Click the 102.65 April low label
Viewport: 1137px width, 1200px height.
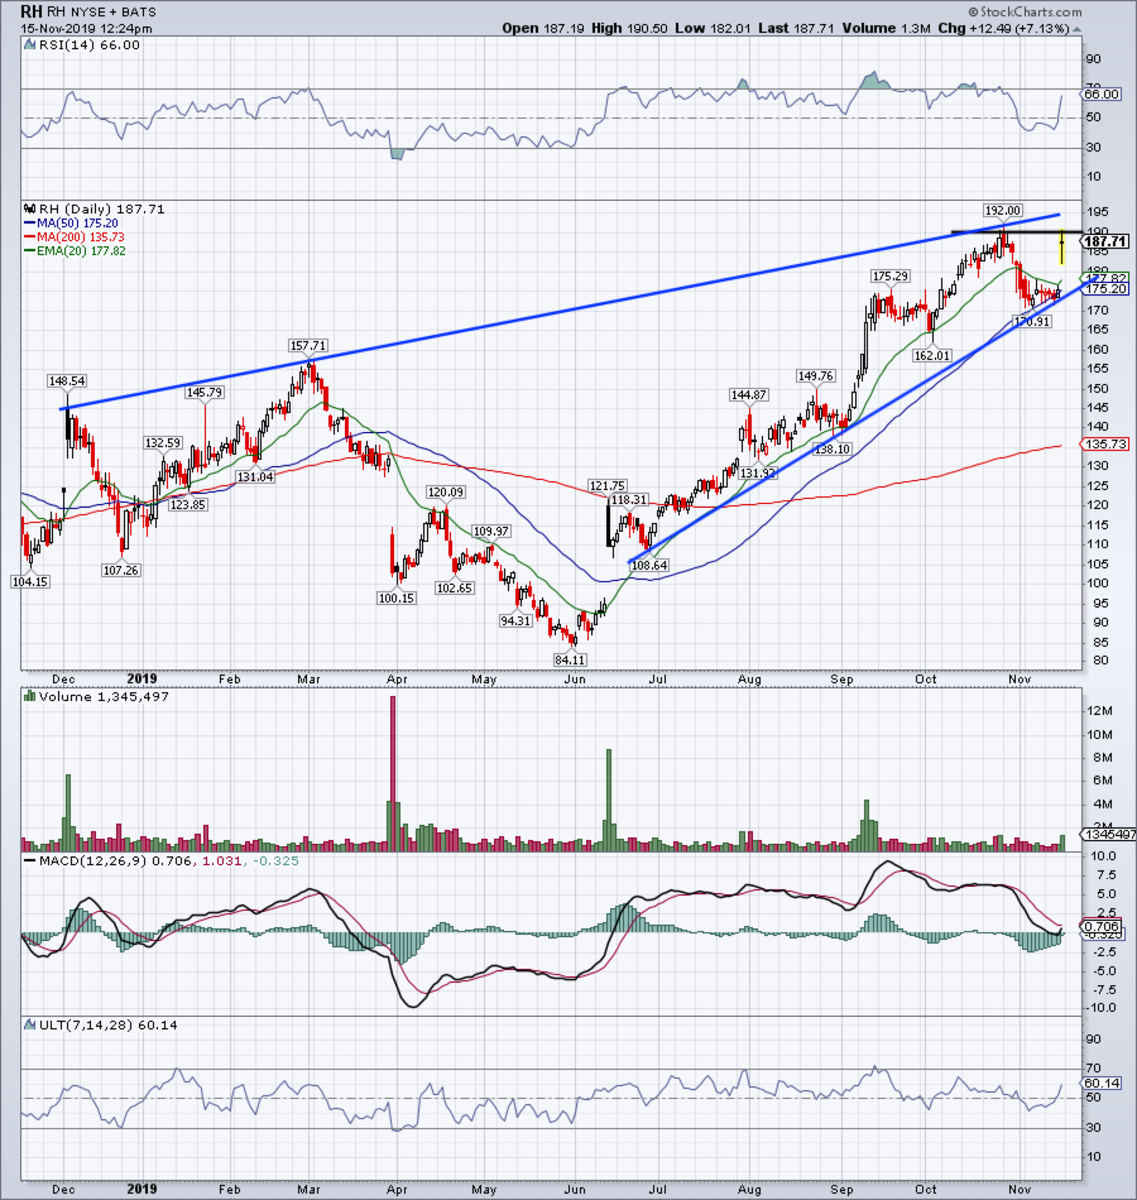click(453, 588)
